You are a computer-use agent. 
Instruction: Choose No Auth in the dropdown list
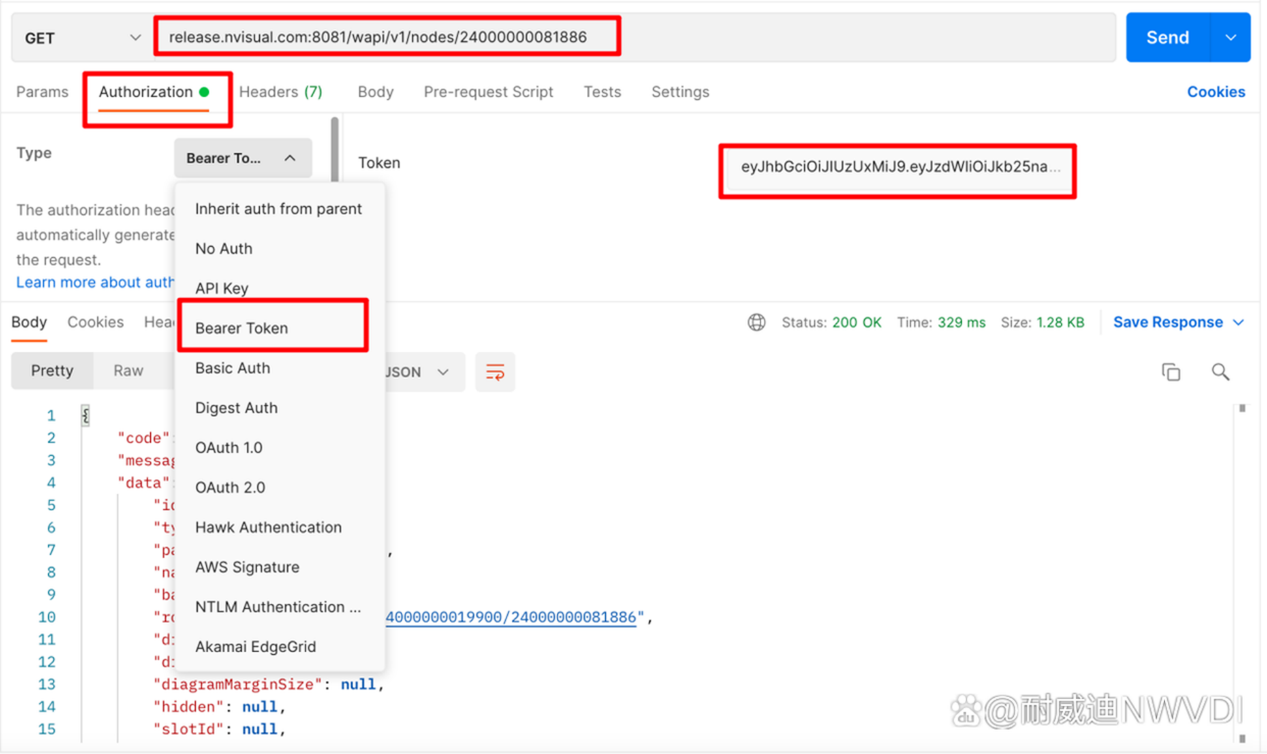click(x=224, y=248)
